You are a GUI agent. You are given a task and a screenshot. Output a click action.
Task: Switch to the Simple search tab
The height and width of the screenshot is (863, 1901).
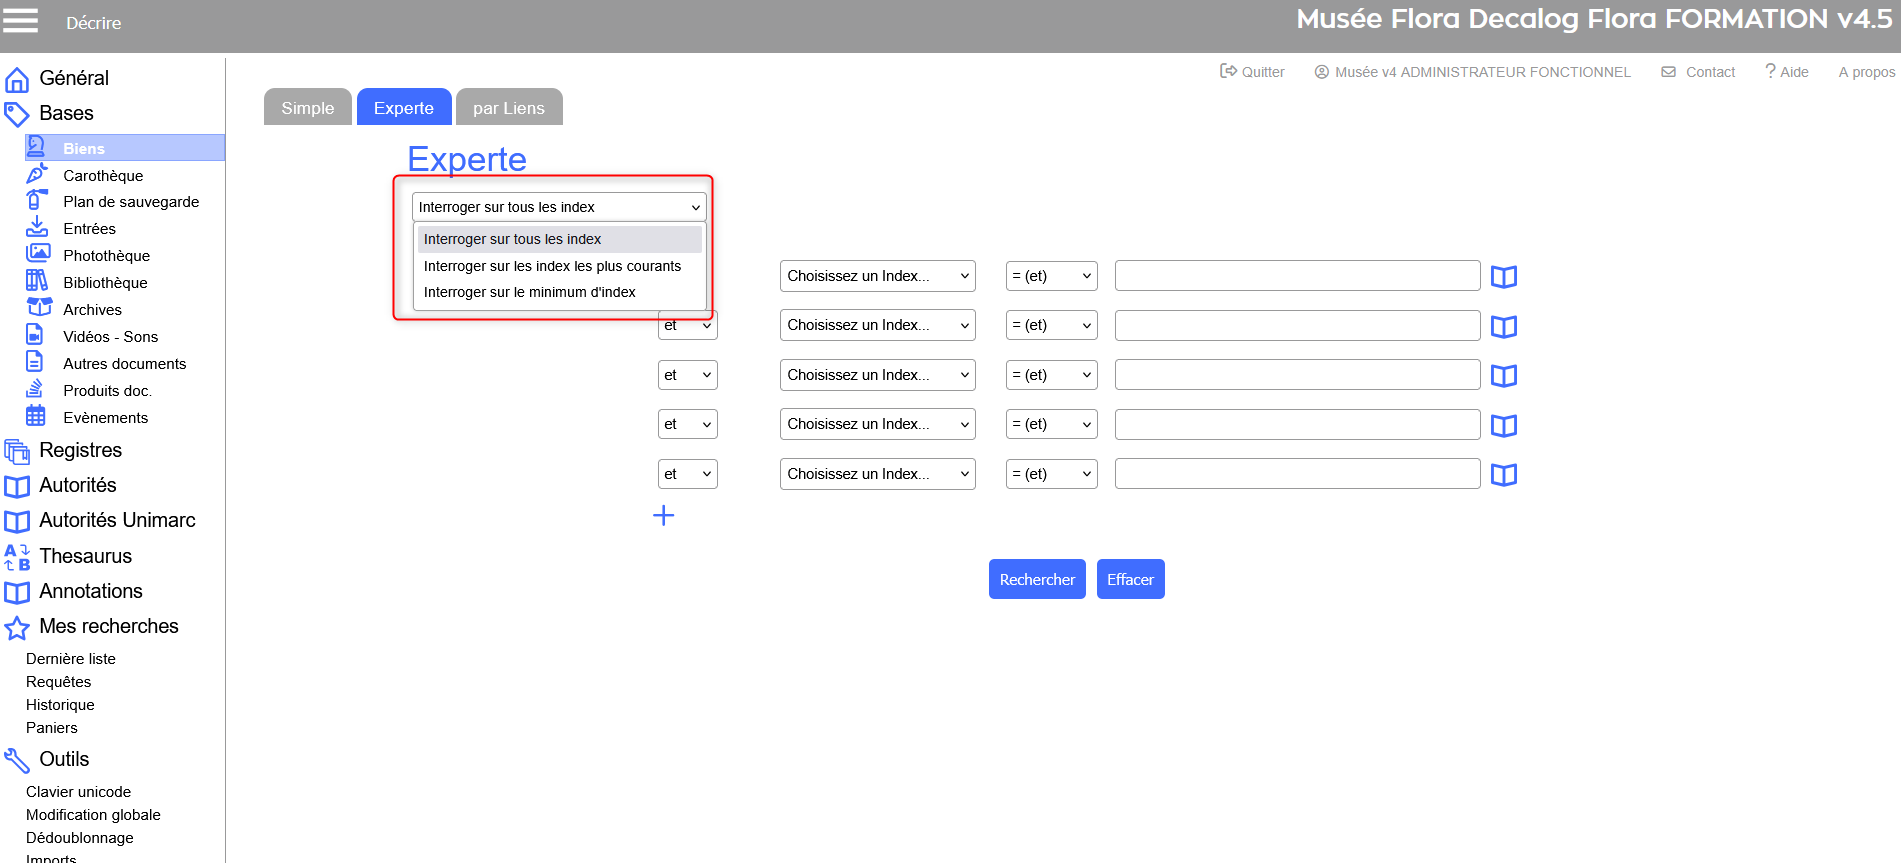click(x=307, y=108)
